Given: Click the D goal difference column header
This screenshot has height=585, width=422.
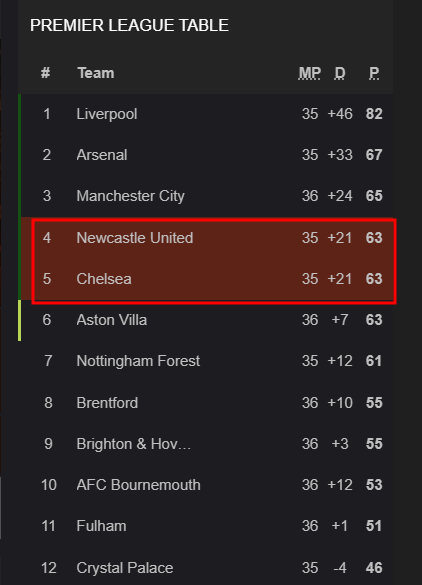Looking at the screenshot, I should (340, 73).
